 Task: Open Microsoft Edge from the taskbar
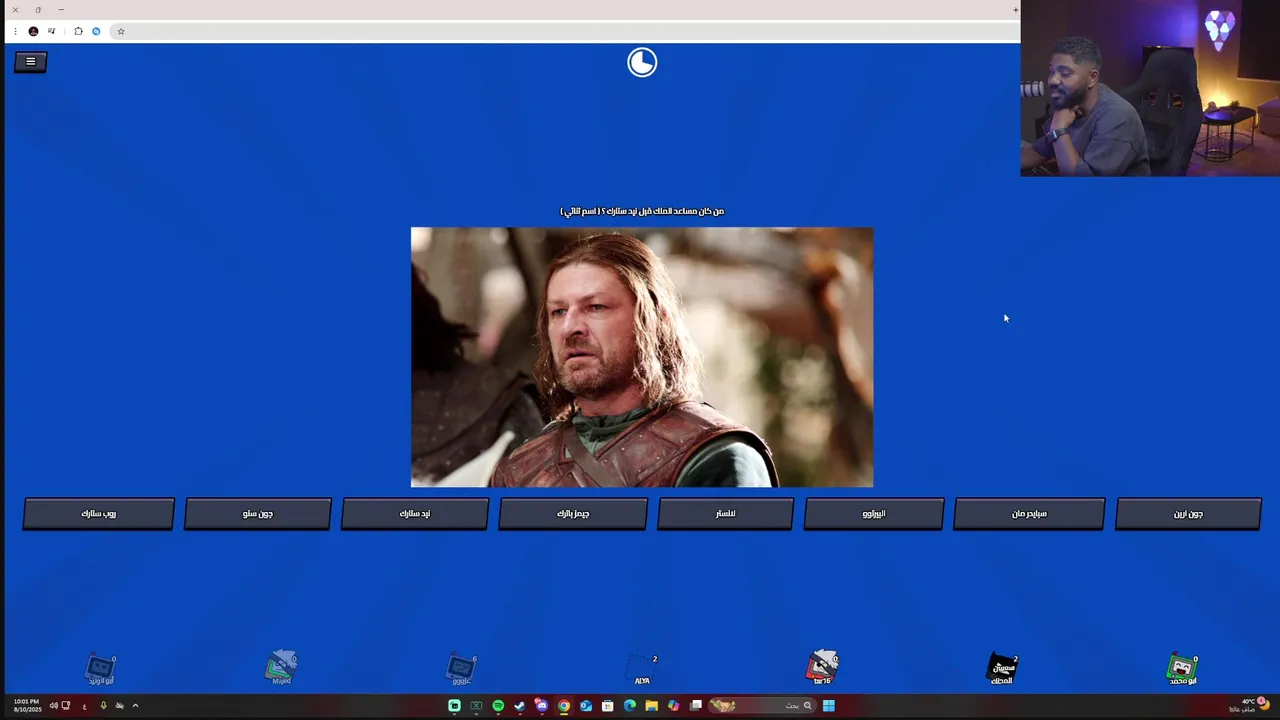click(x=630, y=706)
